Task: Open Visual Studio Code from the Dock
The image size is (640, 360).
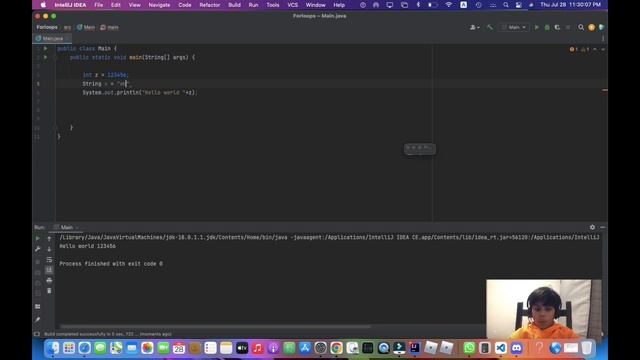Action: click(x=501, y=348)
